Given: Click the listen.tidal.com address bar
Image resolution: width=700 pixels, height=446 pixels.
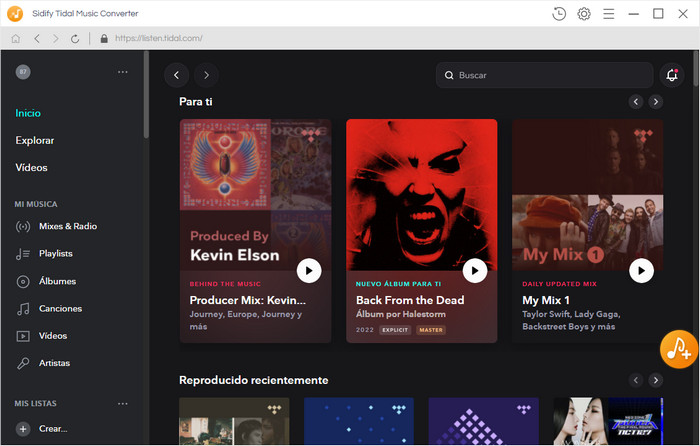Looking at the screenshot, I should [158, 38].
